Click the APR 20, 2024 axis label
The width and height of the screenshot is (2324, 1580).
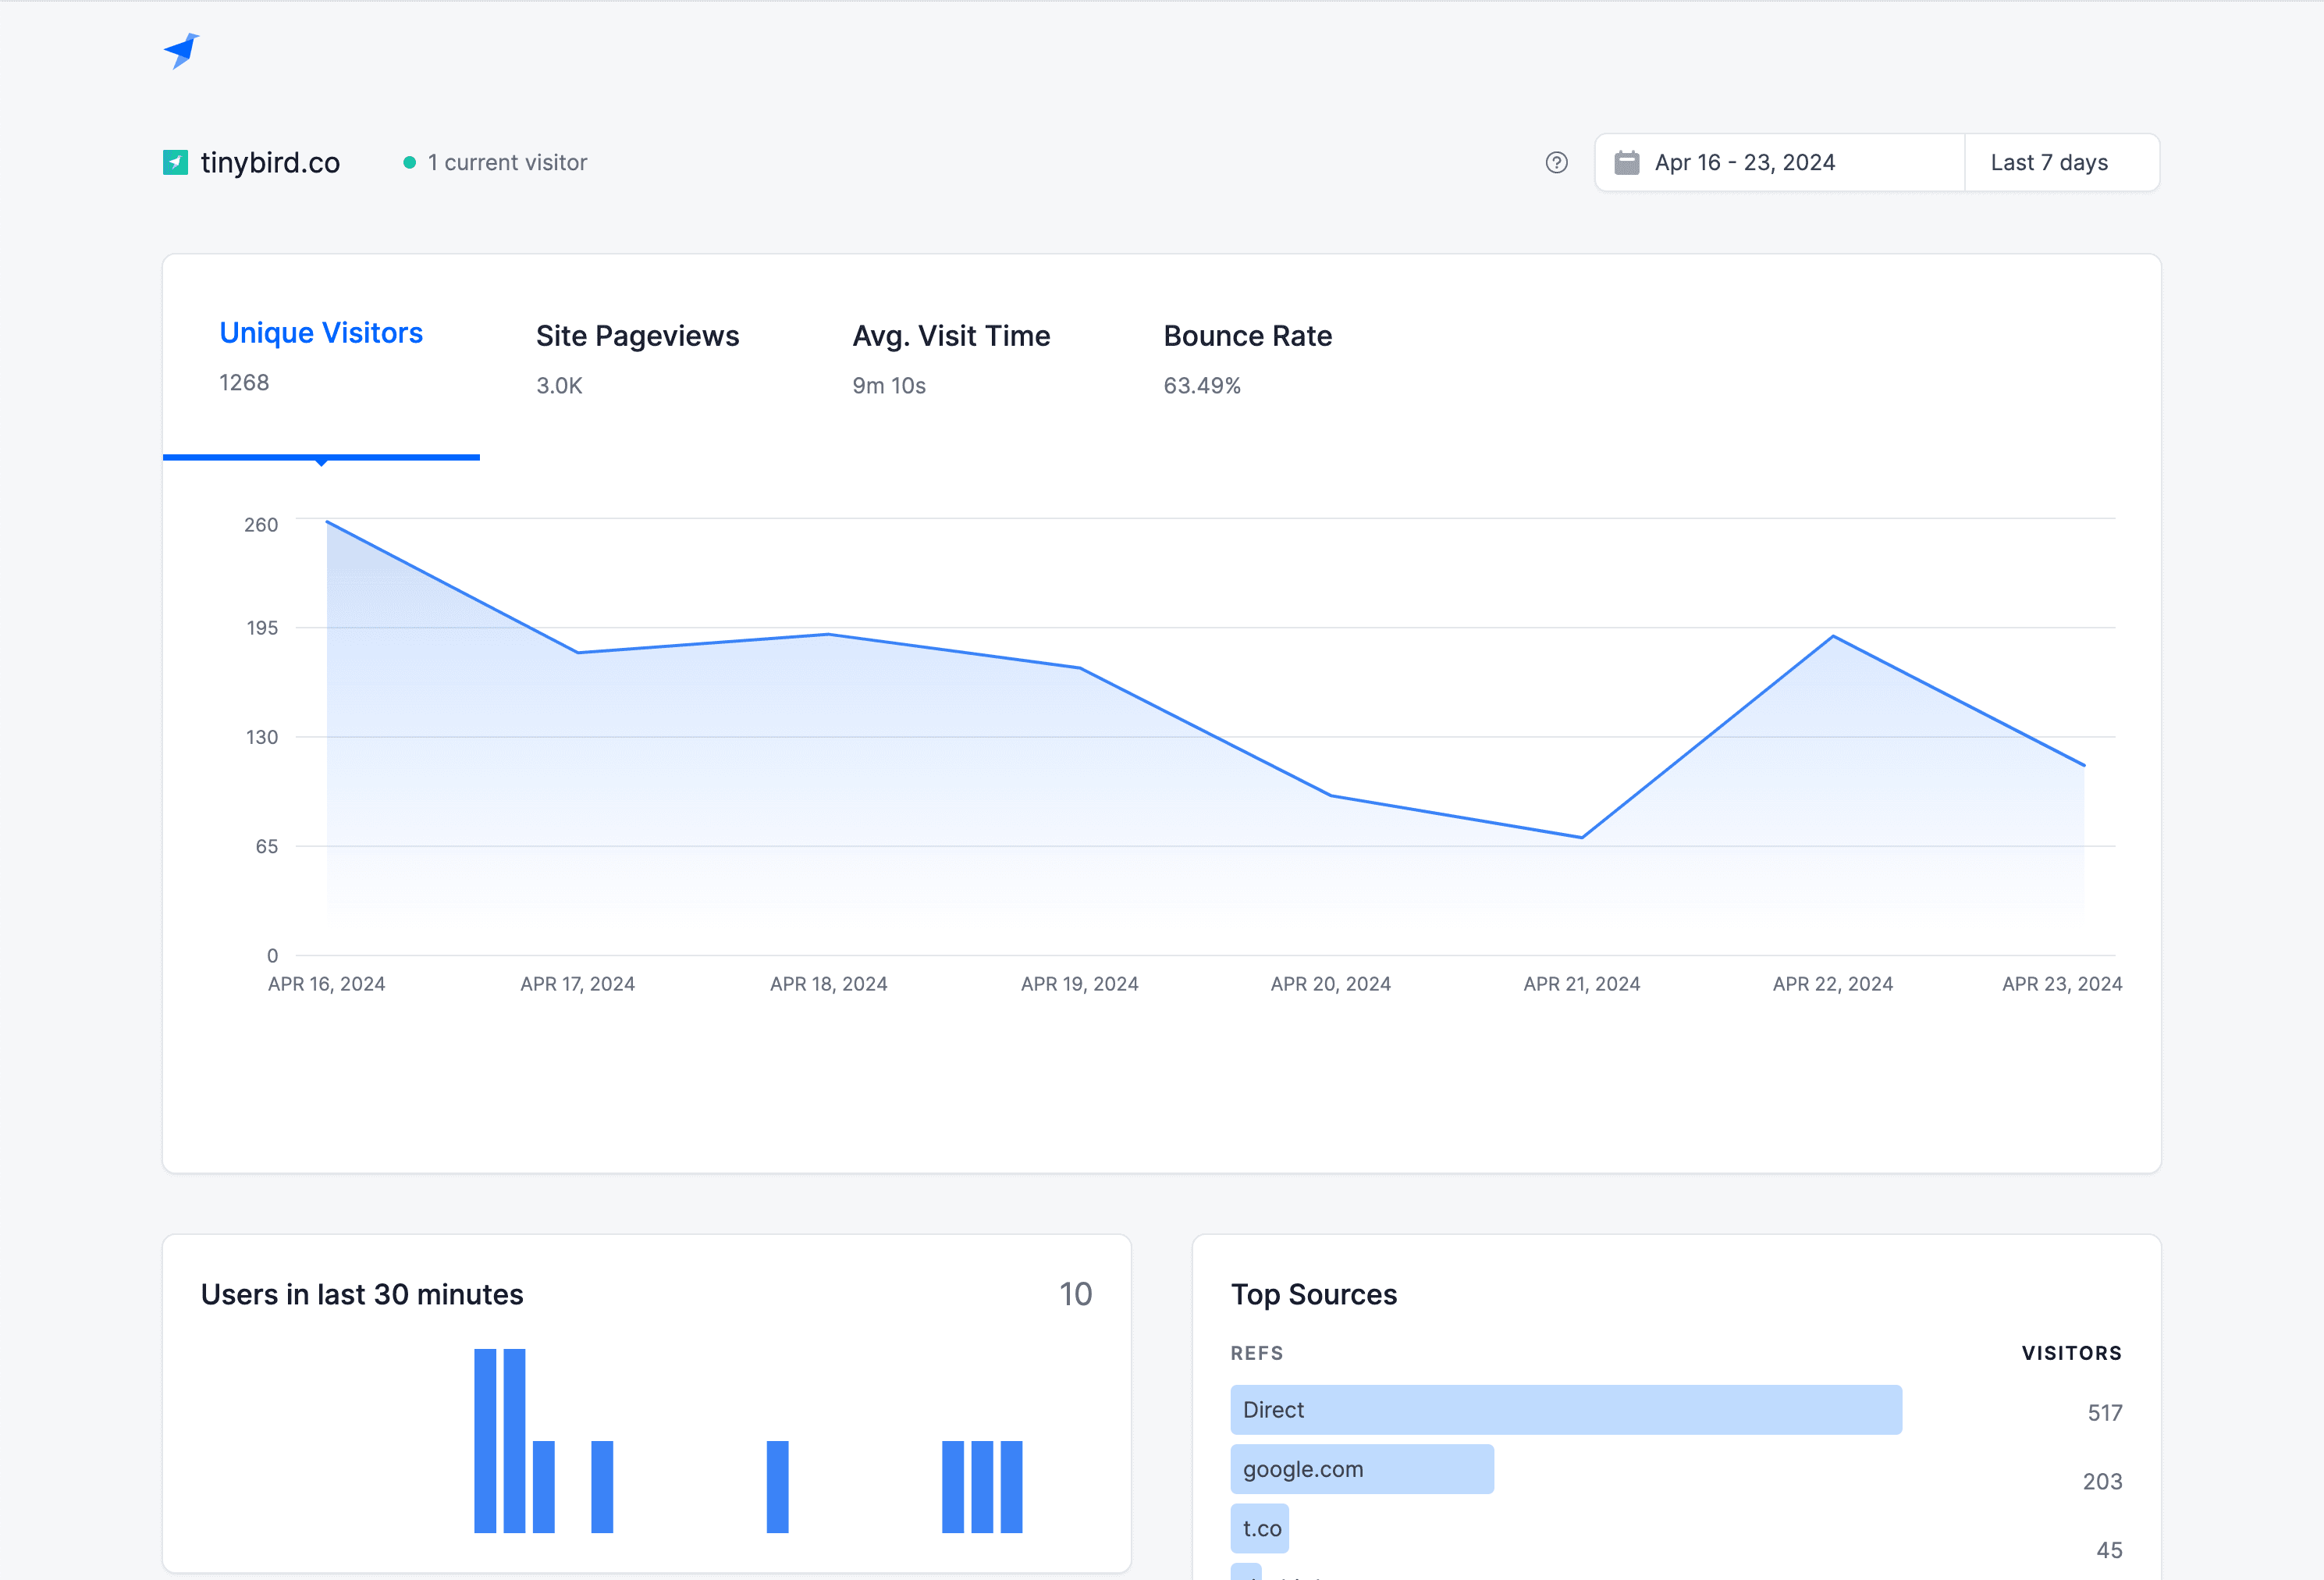[x=1330, y=983]
